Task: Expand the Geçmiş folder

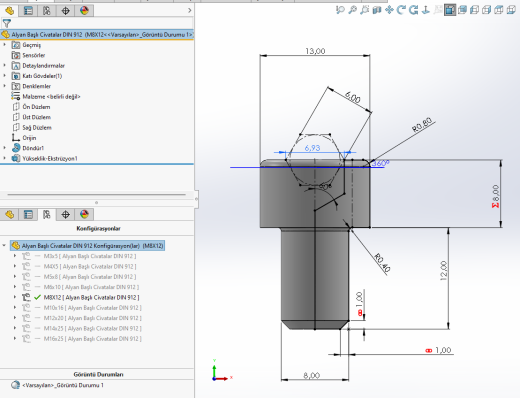Action: (x=4, y=45)
